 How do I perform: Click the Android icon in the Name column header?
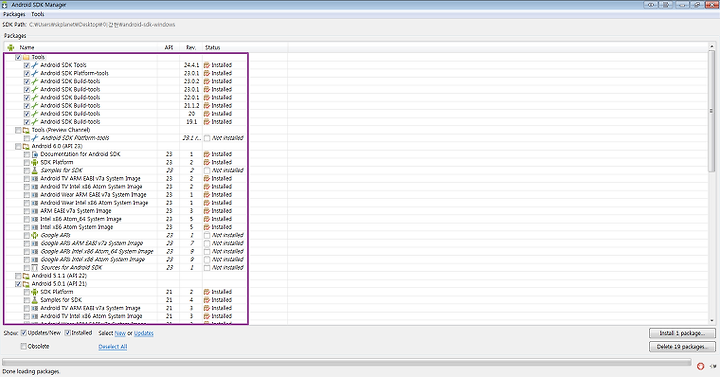(11, 47)
